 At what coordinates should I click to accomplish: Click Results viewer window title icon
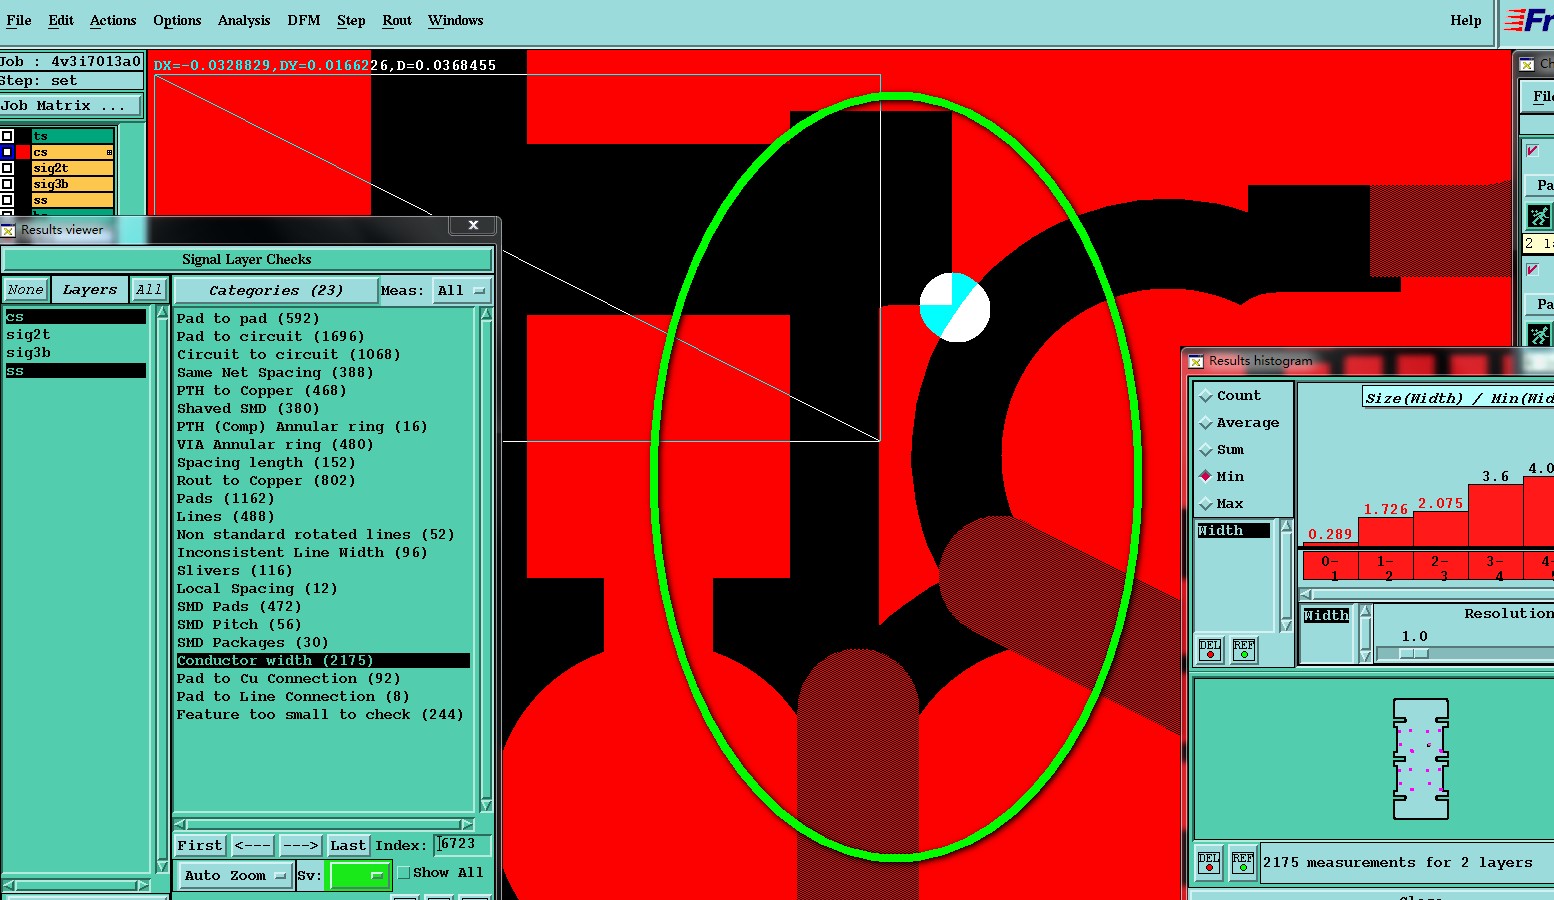pyautogui.click(x=9, y=230)
